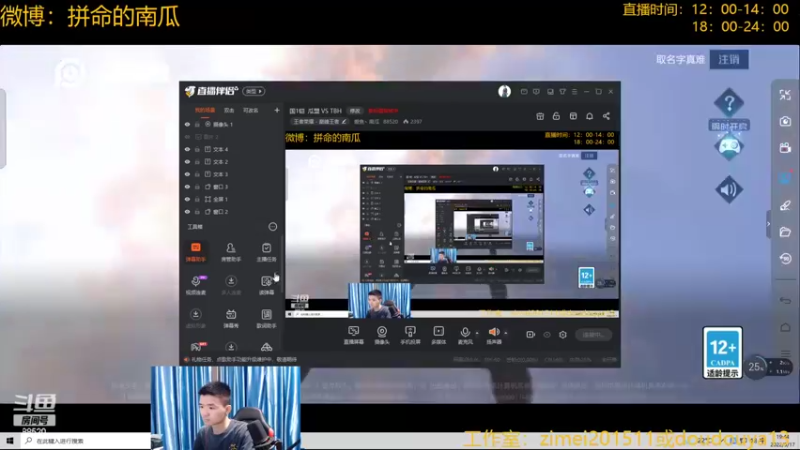Open emulator shared folder icon

[x=785, y=232]
